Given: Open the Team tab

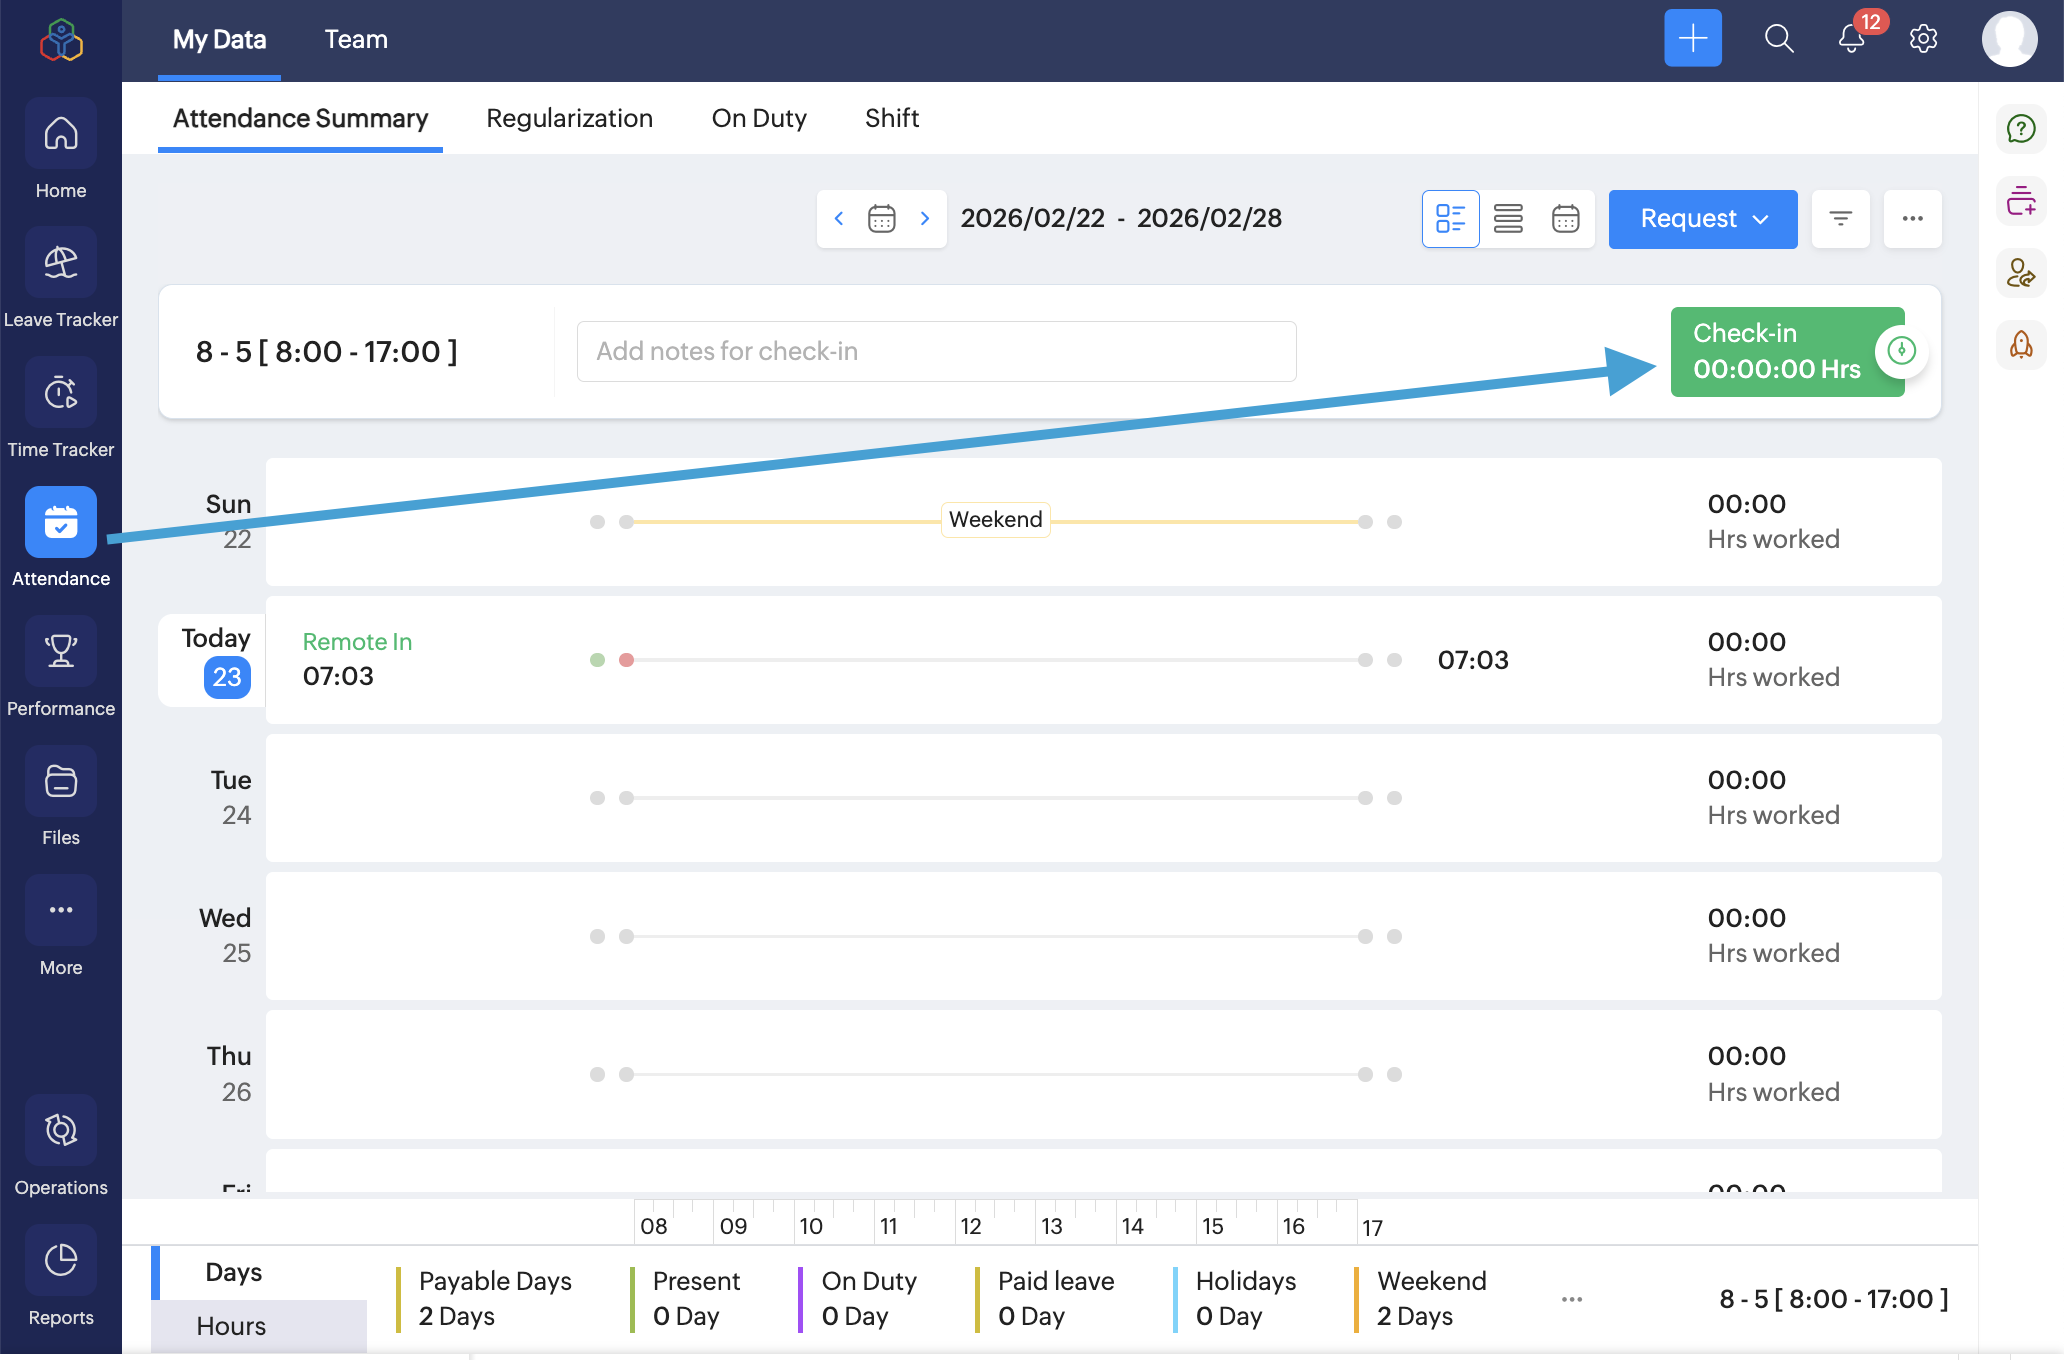Looking at the screenshot, I should click(356, 40).
